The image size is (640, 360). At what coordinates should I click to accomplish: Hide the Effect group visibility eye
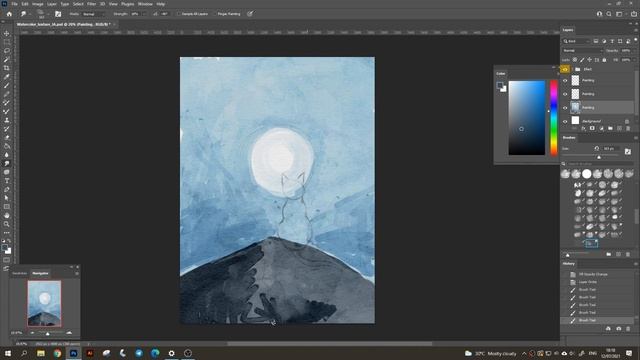[565, 69]
